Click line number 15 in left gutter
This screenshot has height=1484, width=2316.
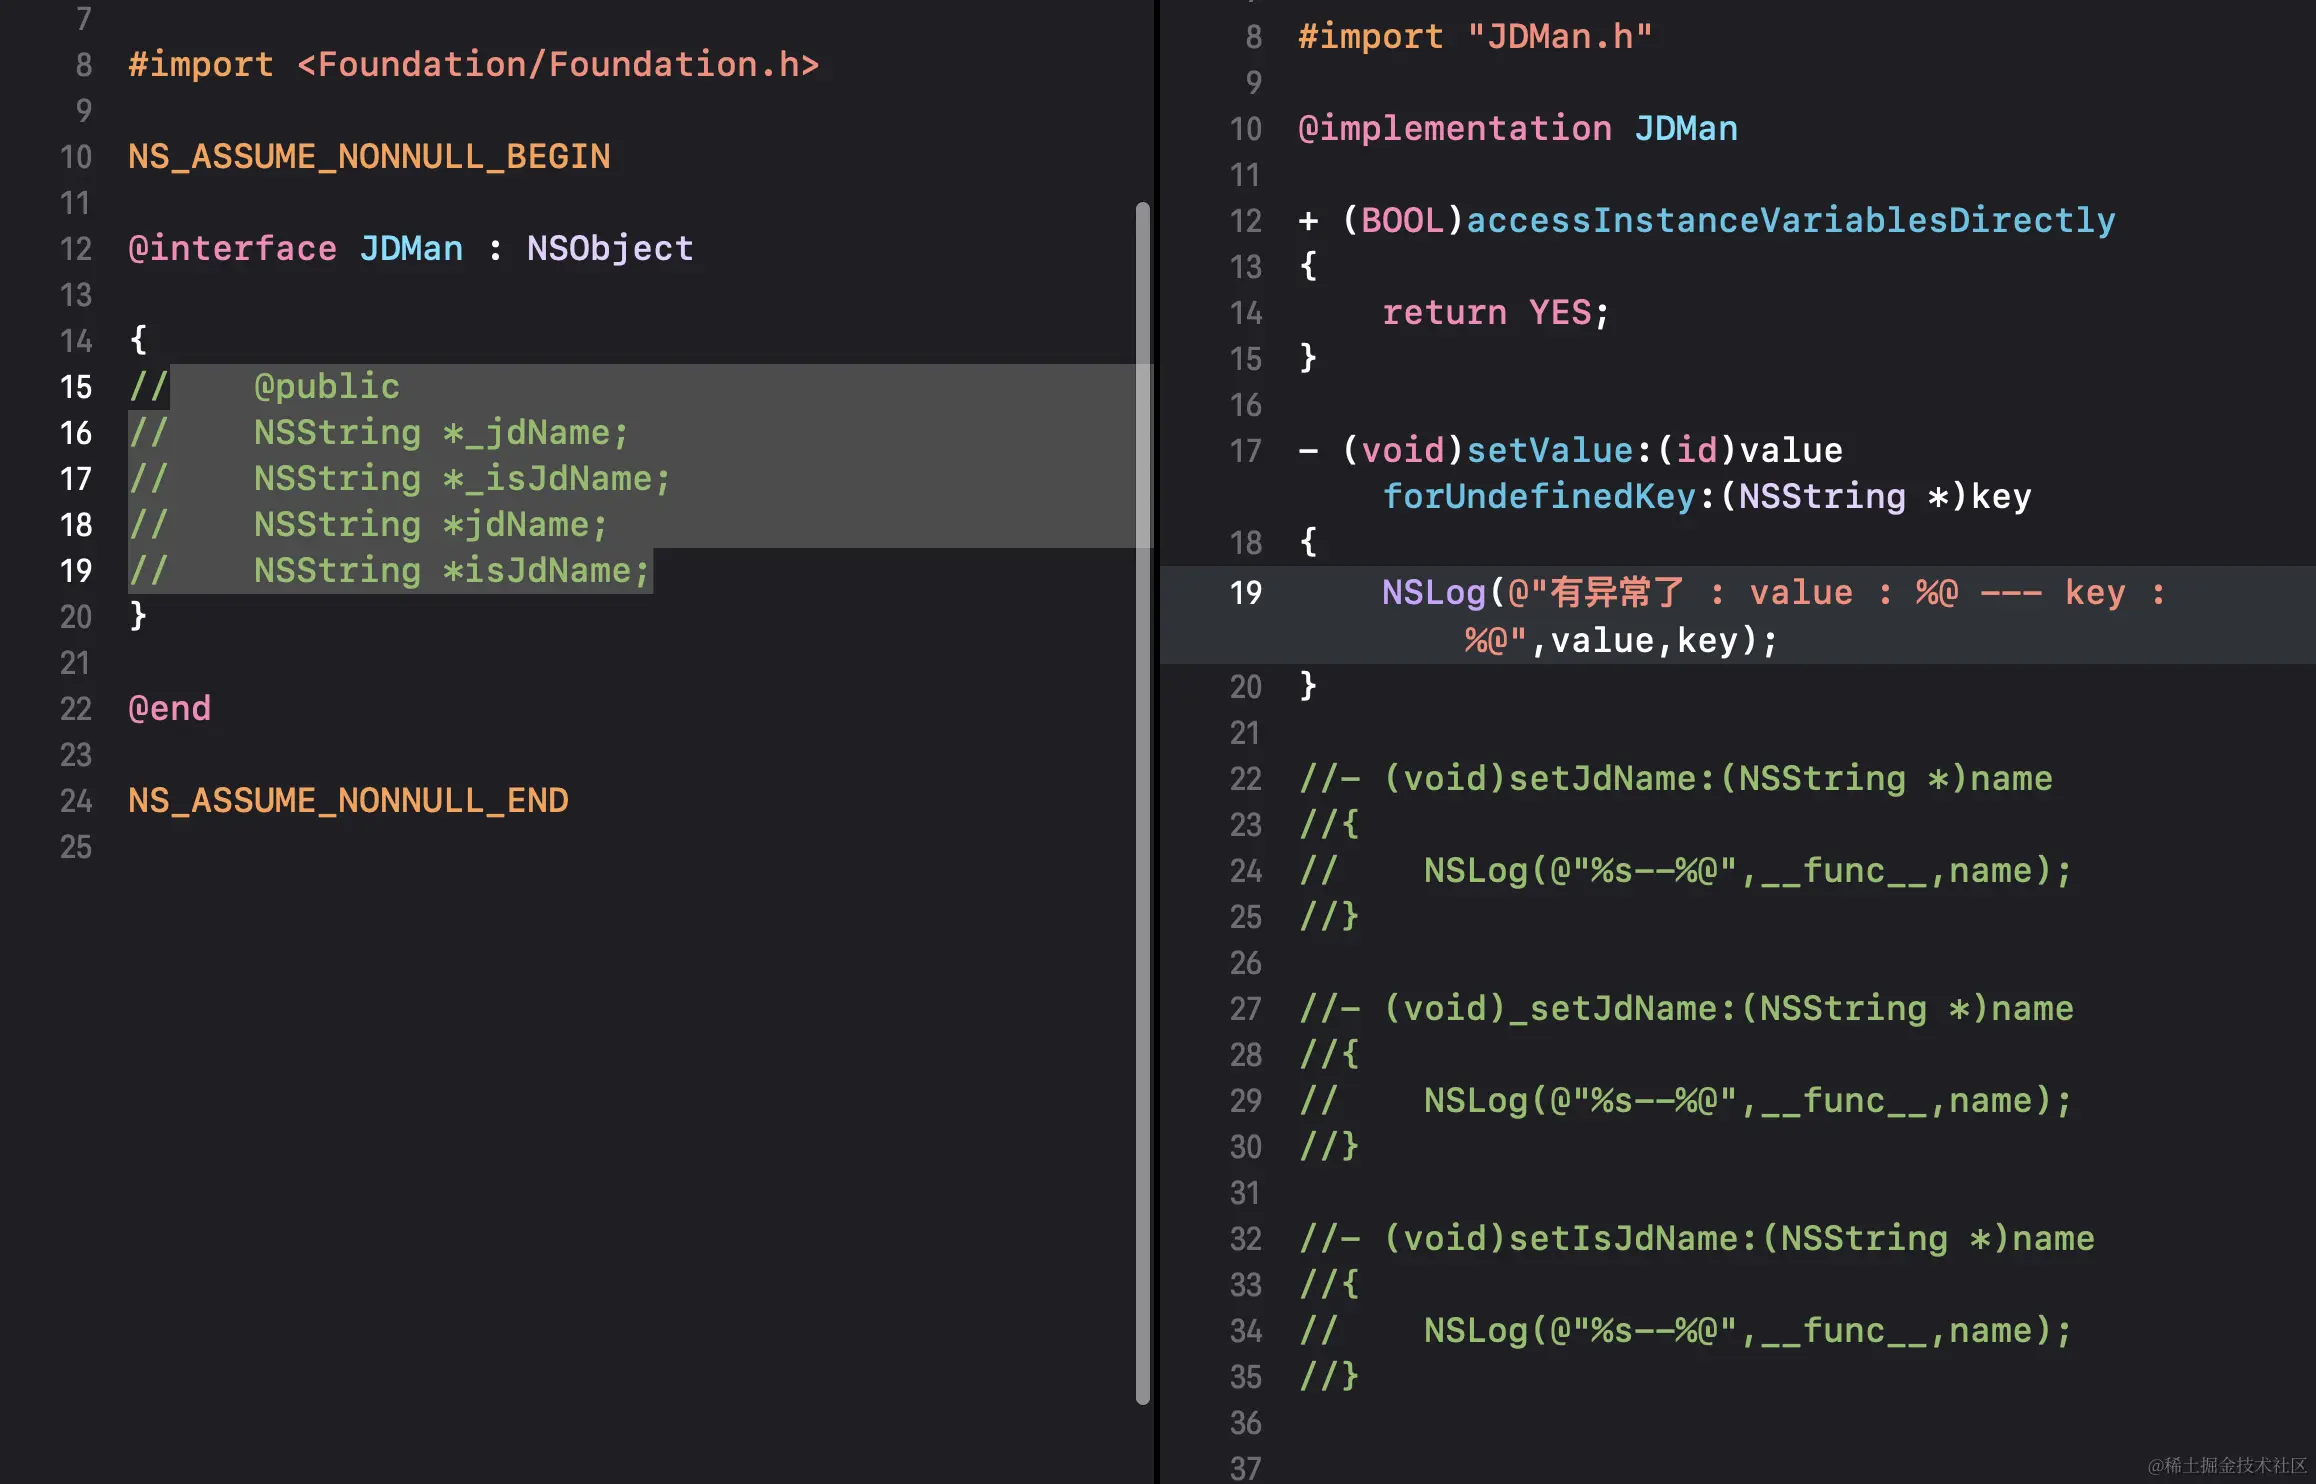76,387
